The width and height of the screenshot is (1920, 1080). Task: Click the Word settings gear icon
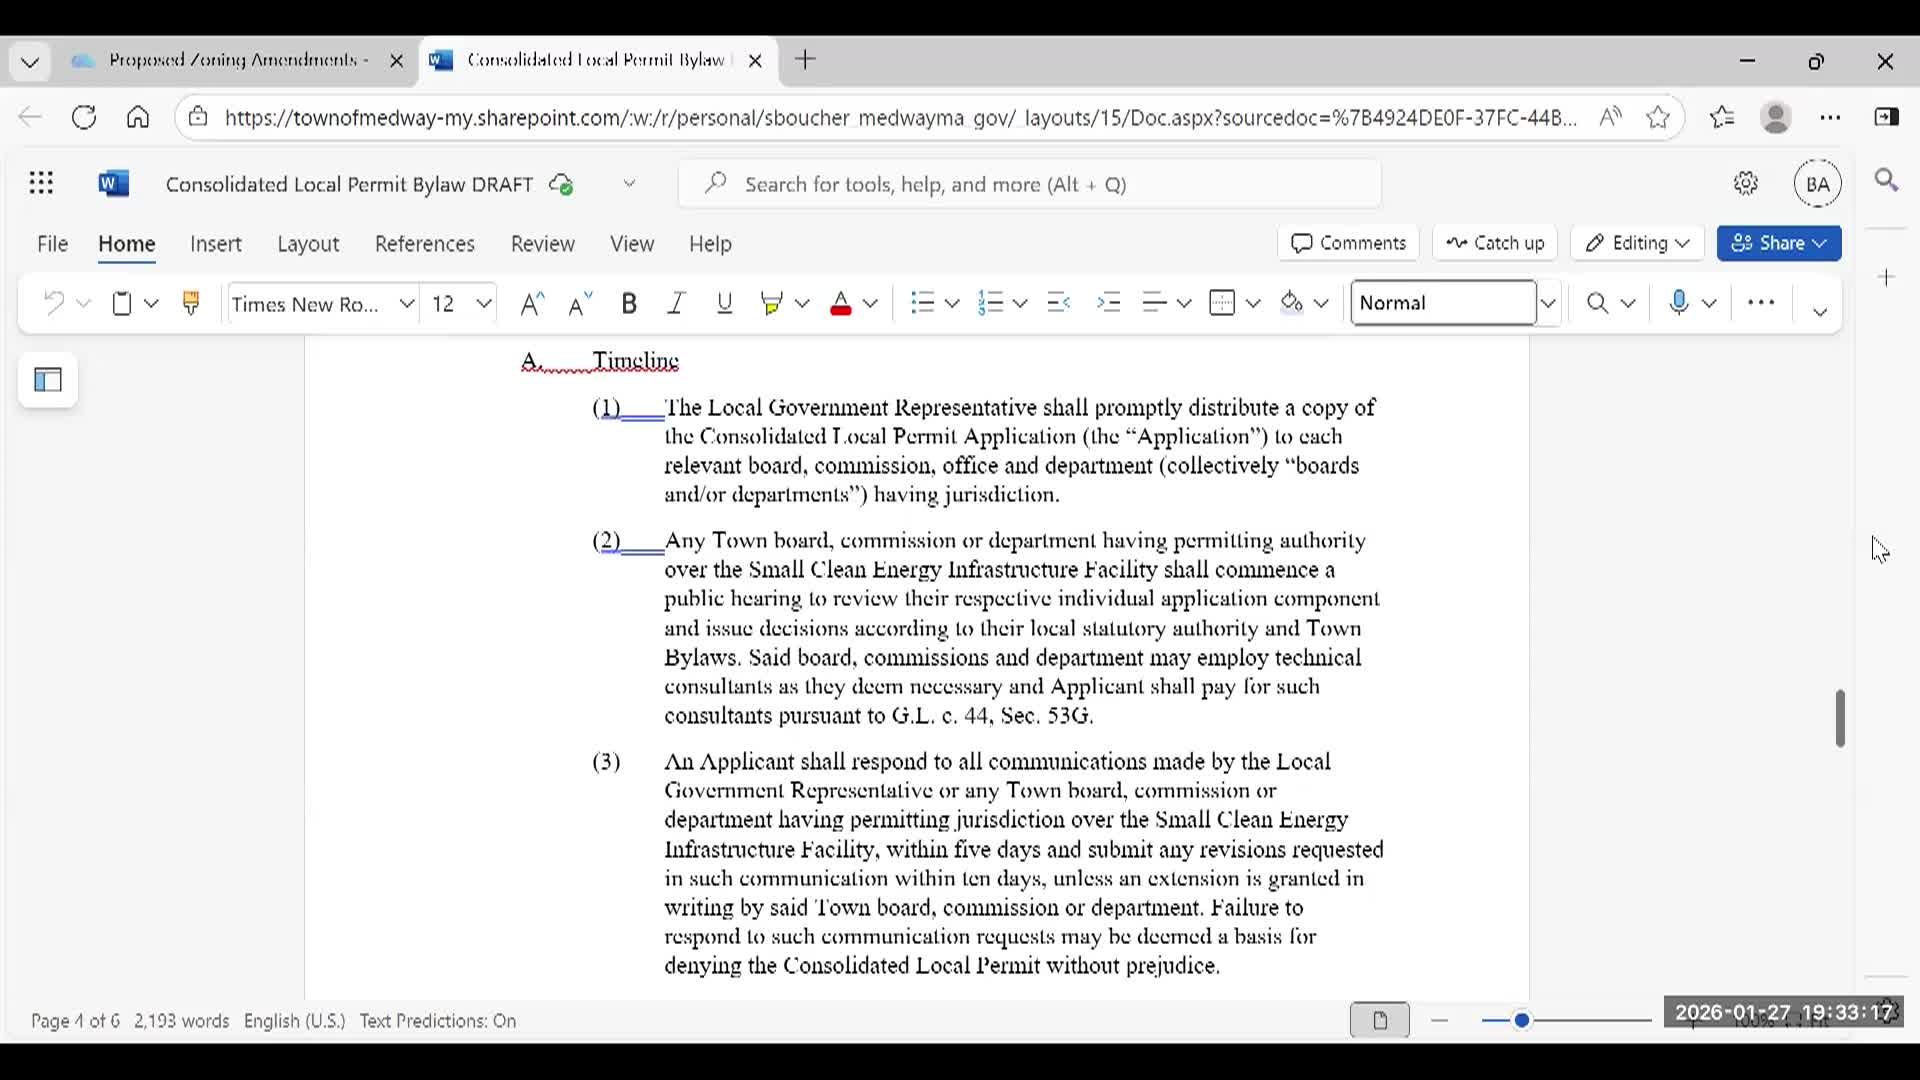coord(1746,184)
